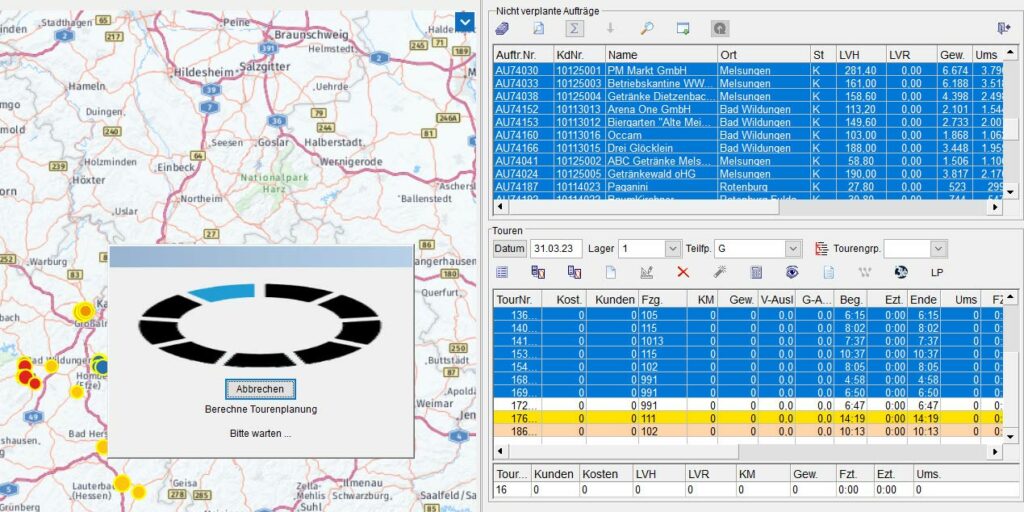The image size is (1024, 512).
Task: Click the exit door icon in orders panel
Action: click(x=1003, y=29)
